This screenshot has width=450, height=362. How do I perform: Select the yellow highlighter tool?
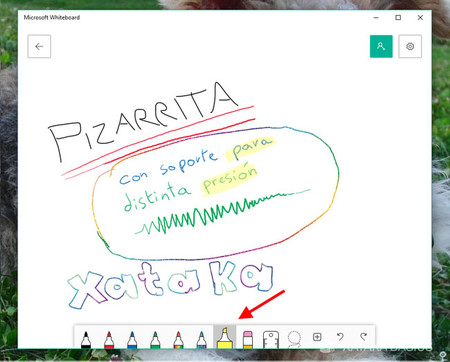click(224, 337)
